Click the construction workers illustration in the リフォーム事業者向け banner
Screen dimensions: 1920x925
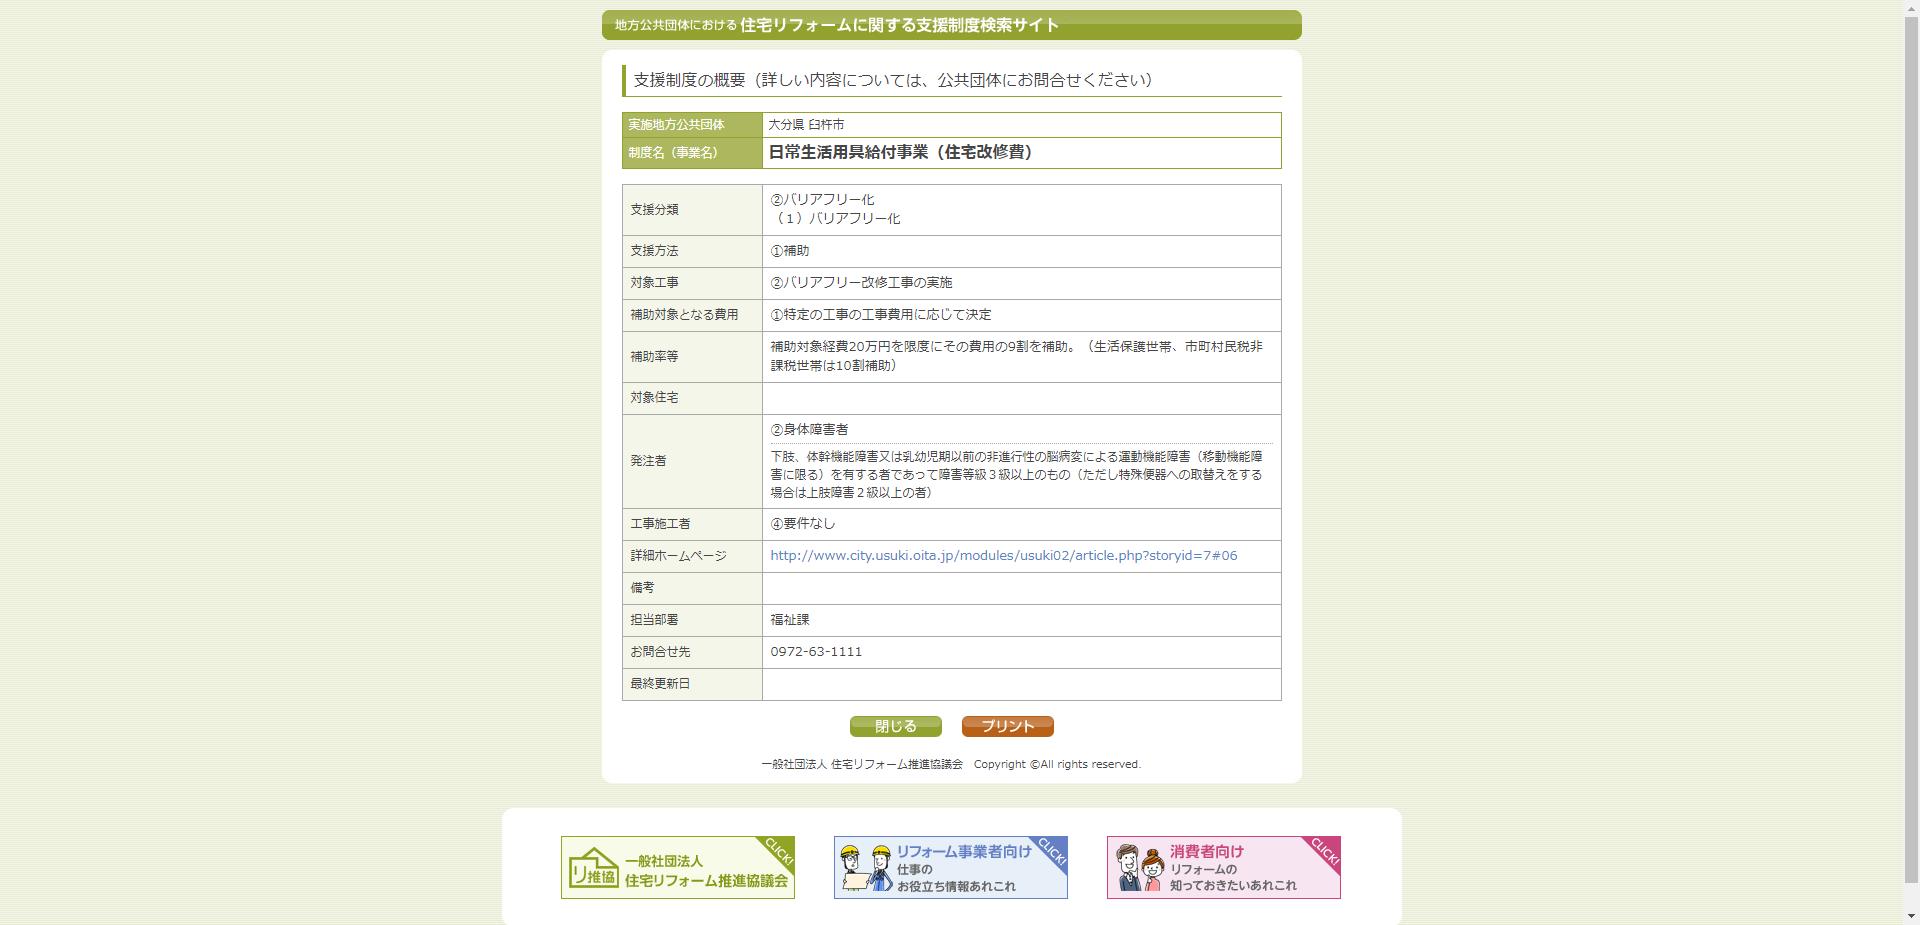(866, 867)
